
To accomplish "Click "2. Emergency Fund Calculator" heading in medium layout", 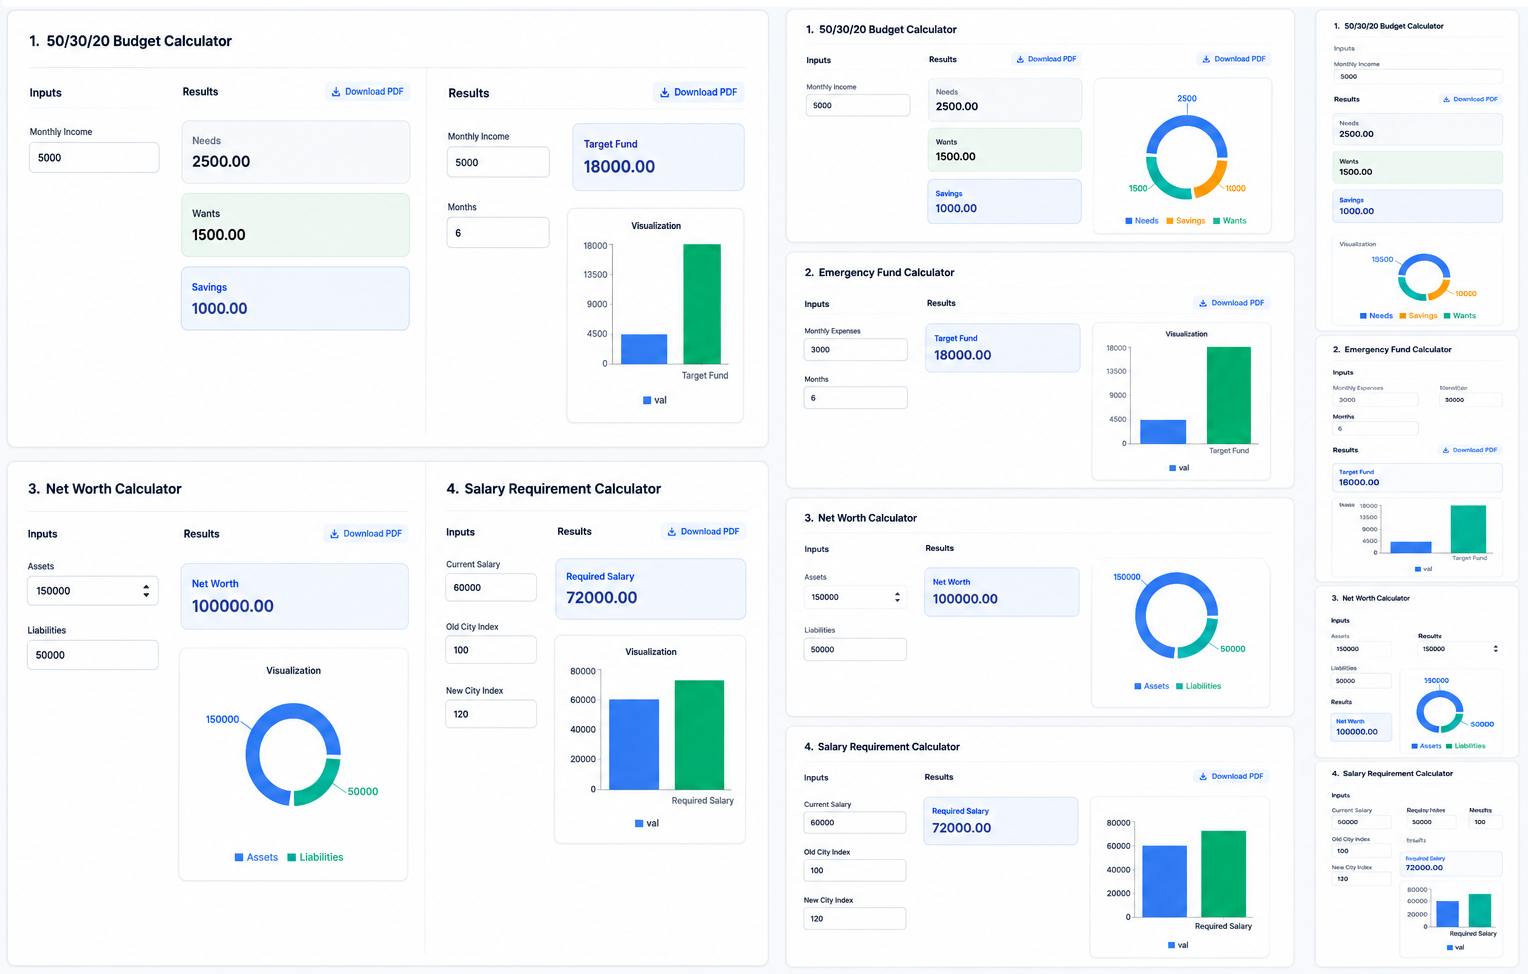I will tap(880, 273).
